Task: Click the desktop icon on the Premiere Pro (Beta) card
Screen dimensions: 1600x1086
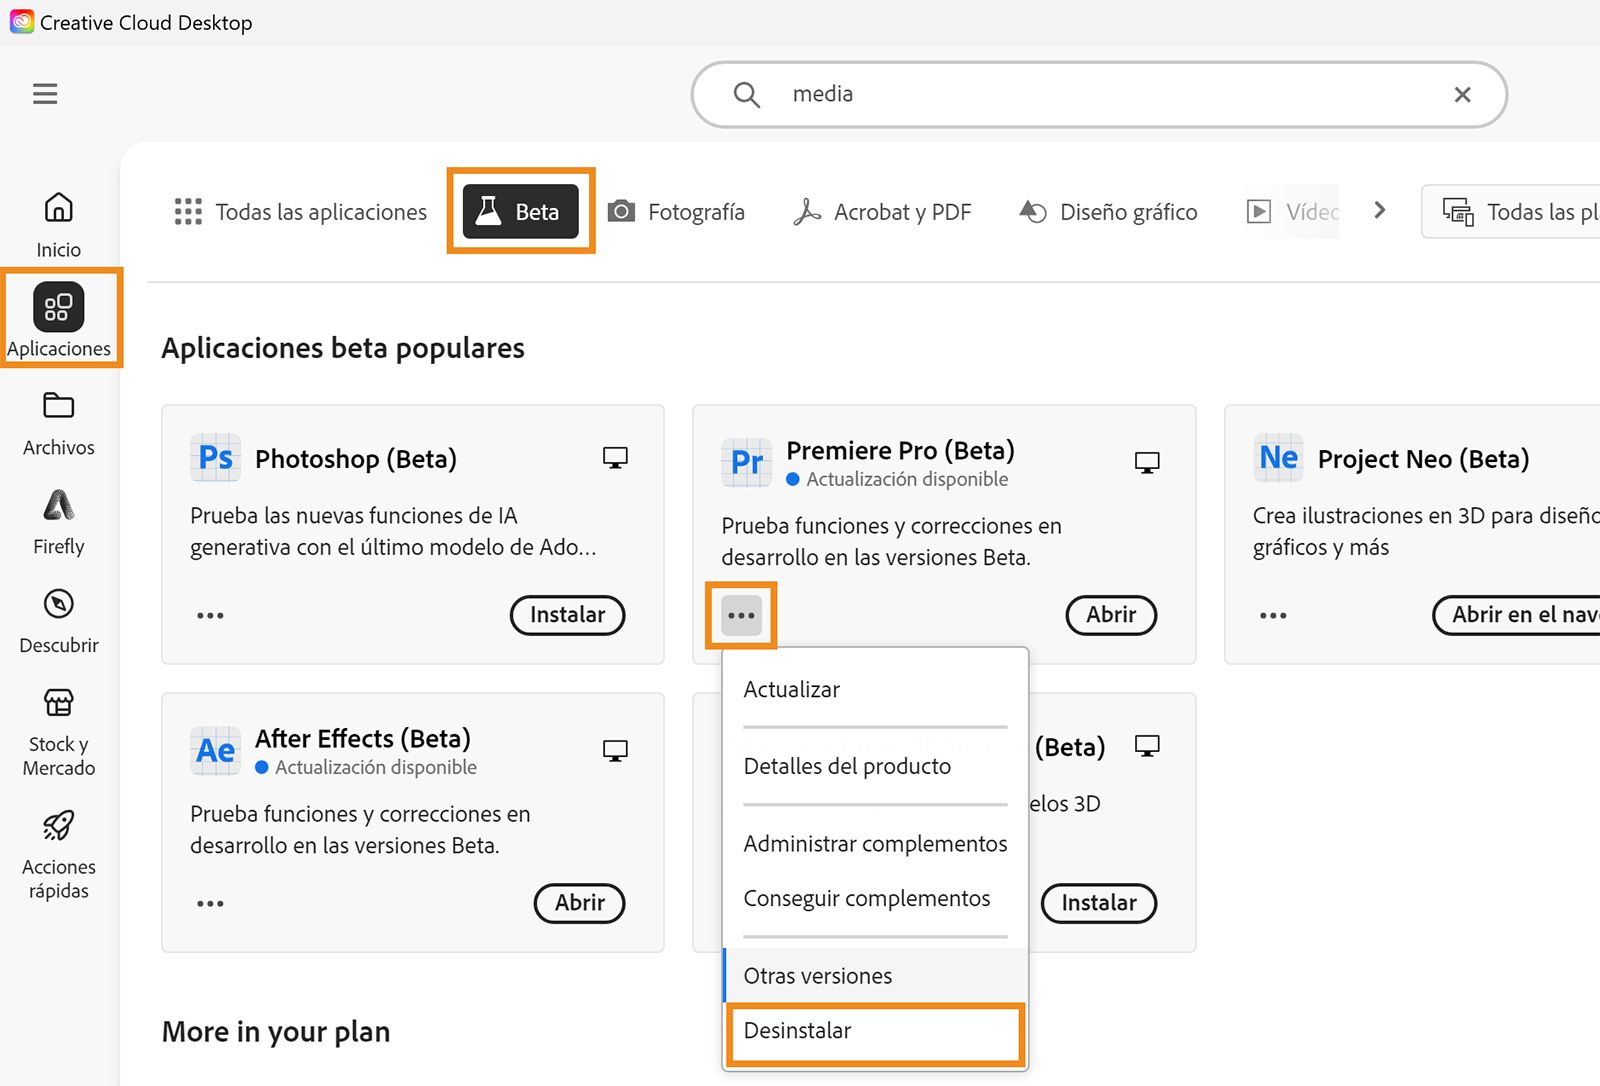Action: [x=1147, y=462]
